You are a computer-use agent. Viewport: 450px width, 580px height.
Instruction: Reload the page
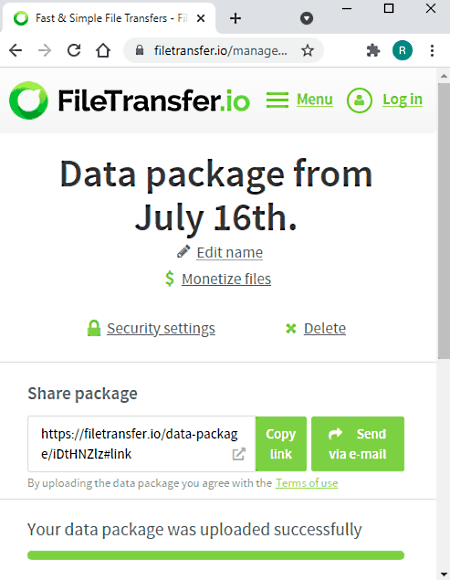pyautogui.click(x=74, y=50)
